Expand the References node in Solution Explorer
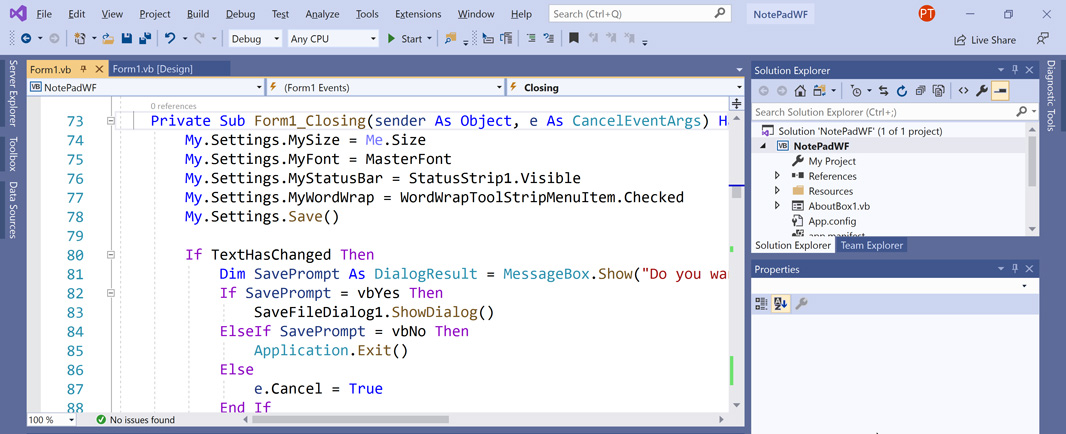Viewport: 1066px width, 434px height. coord(777,176)
